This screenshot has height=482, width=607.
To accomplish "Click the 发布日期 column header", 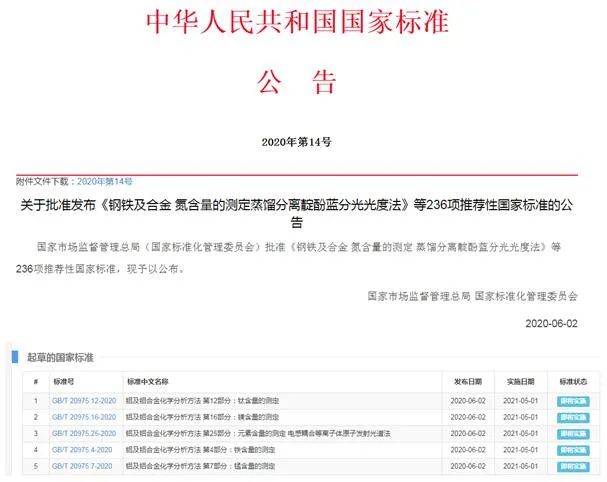I will pos(468,382).
